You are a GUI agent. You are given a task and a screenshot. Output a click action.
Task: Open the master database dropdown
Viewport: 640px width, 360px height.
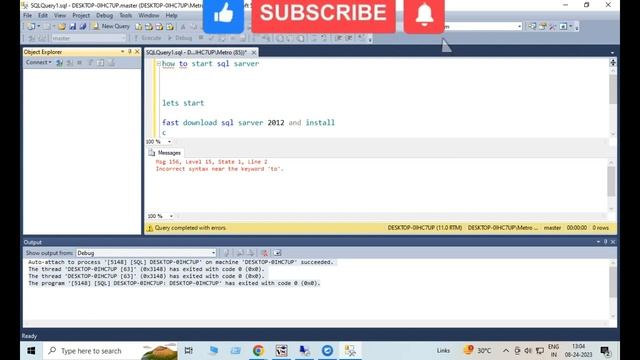coord(89,38)
